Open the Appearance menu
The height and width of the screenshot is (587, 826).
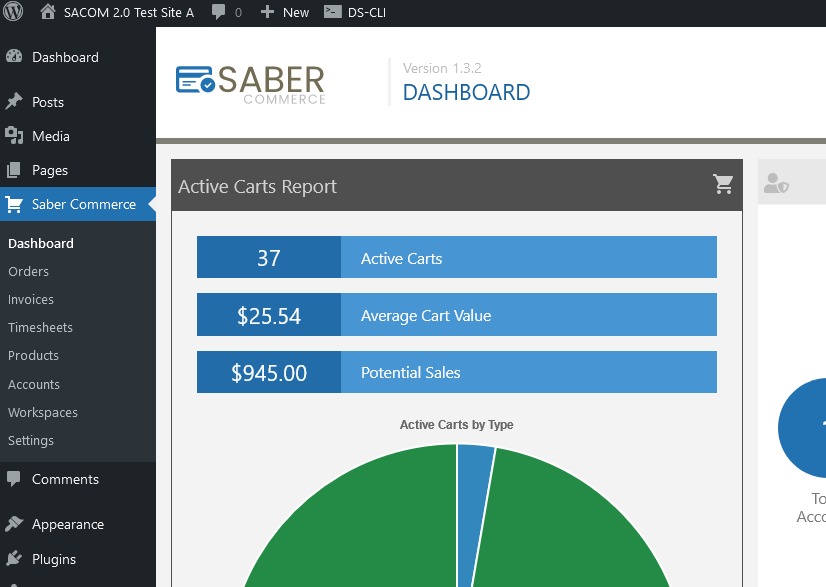[68, 524]
